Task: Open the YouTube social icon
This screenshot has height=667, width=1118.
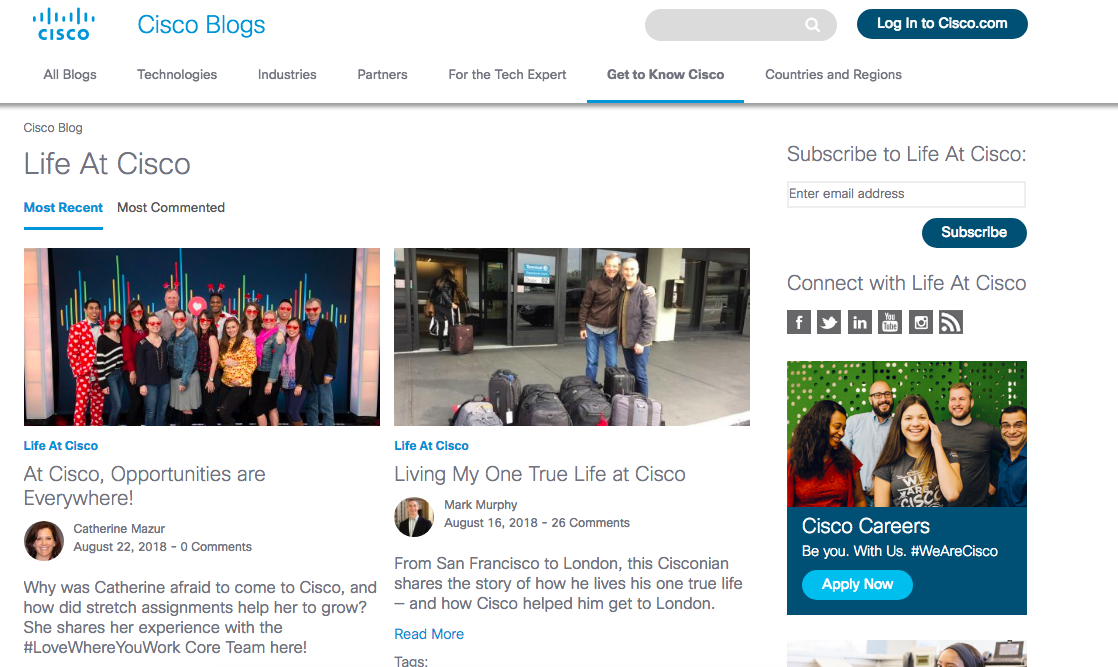Action: pyautogui.click(x=890, y=322)
